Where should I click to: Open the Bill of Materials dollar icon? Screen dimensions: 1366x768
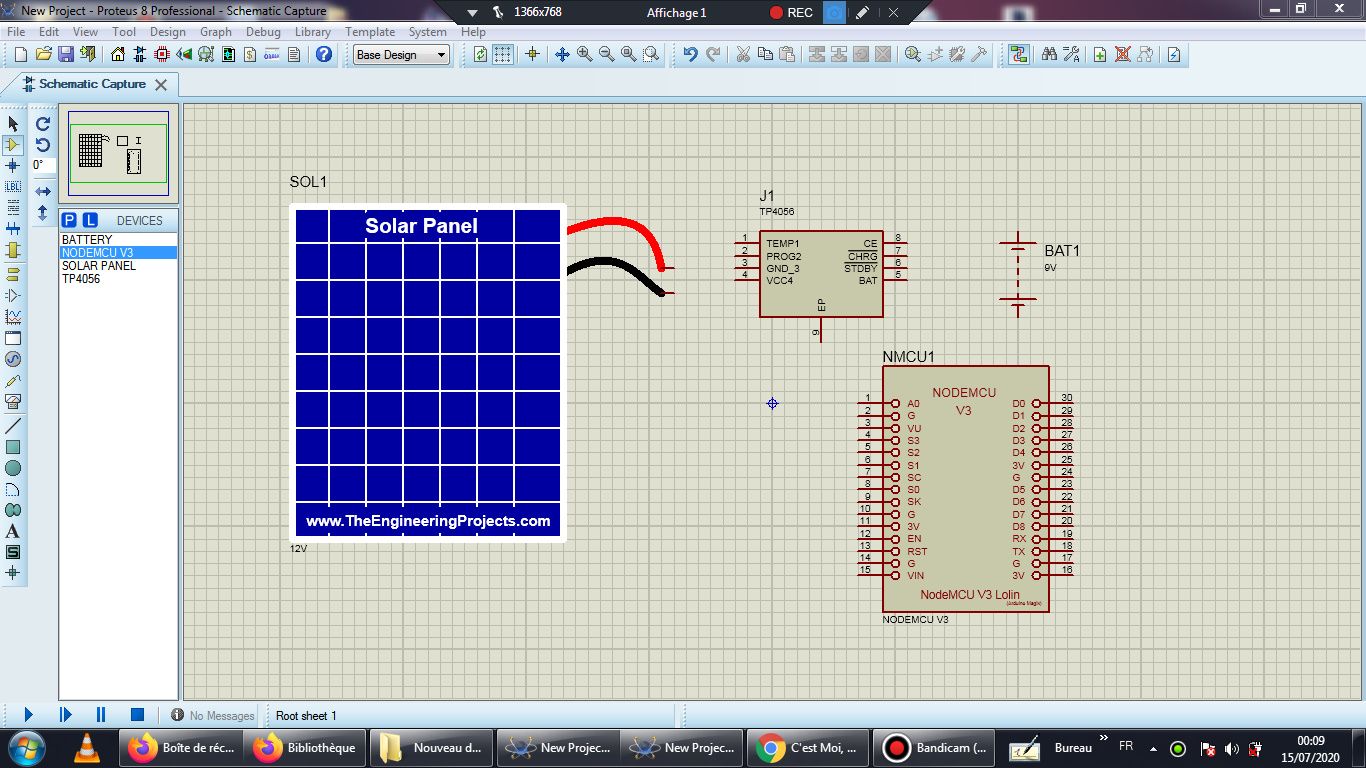coord(250,54)
